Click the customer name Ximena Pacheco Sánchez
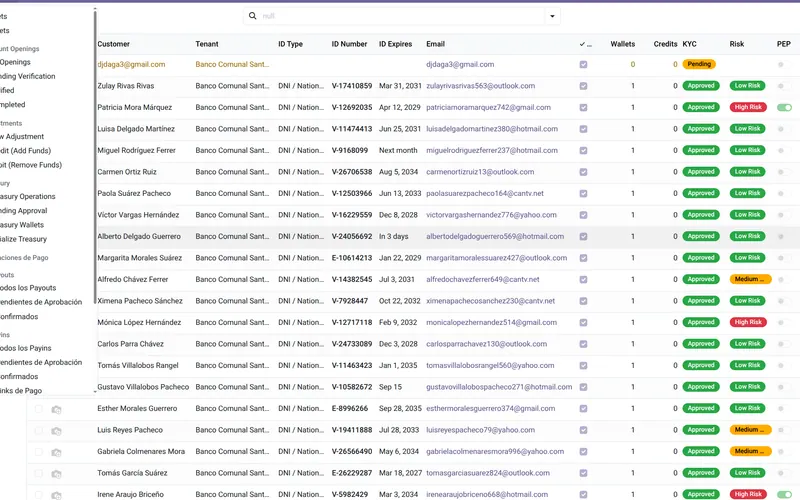Screen dimensions: 800x500 140,301
